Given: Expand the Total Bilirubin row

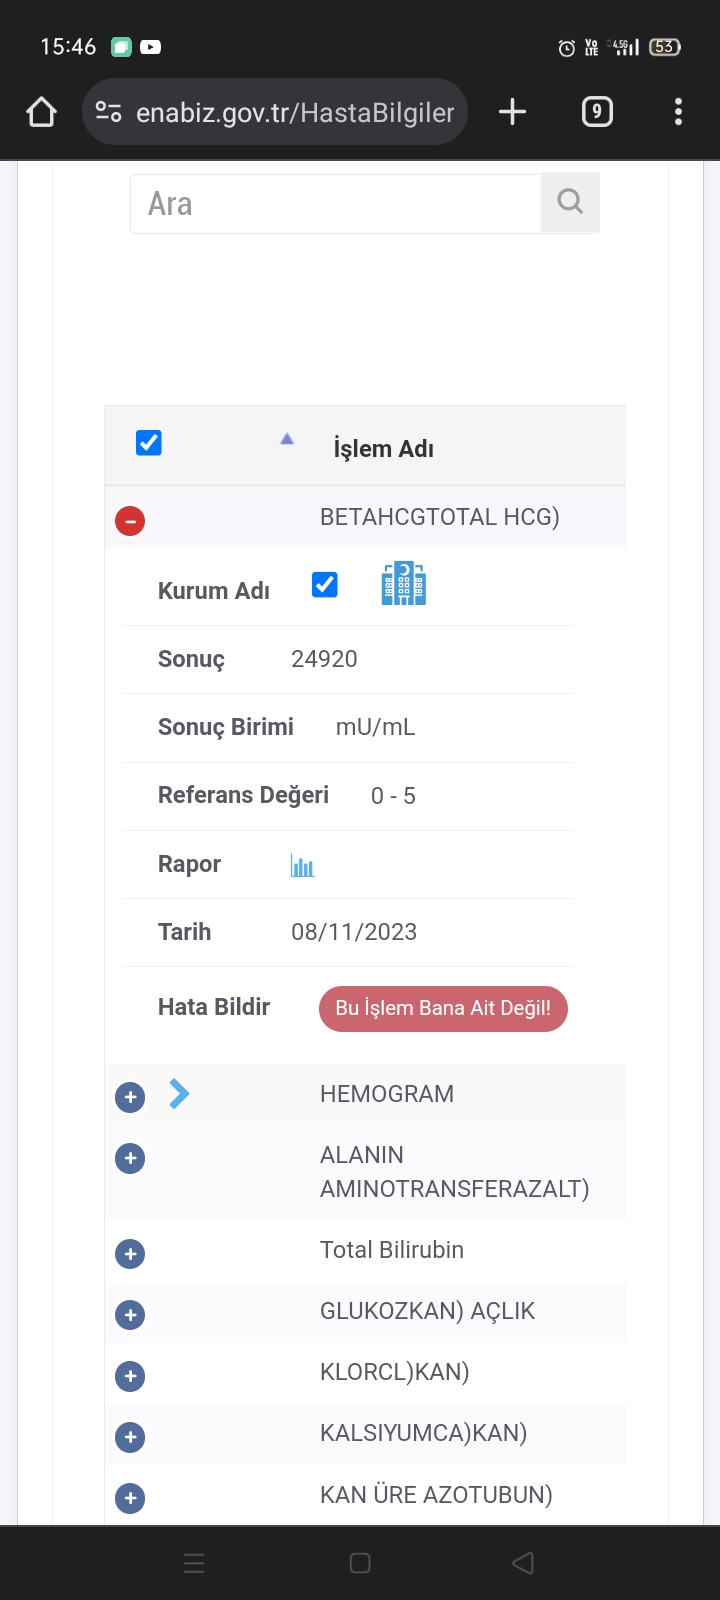Looking at the screenshot, I should point(130,1254).
